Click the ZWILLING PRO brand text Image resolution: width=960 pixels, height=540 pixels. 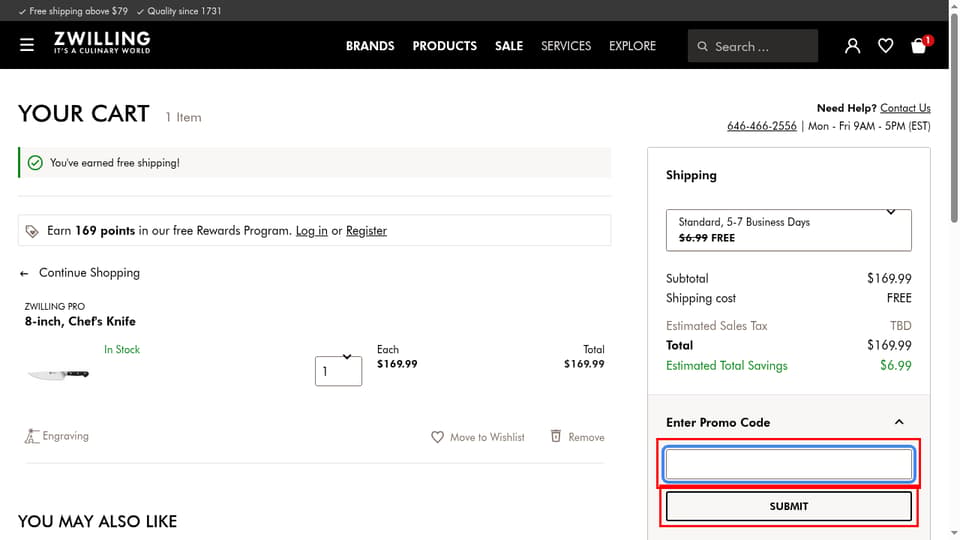[x=54, y=306]
